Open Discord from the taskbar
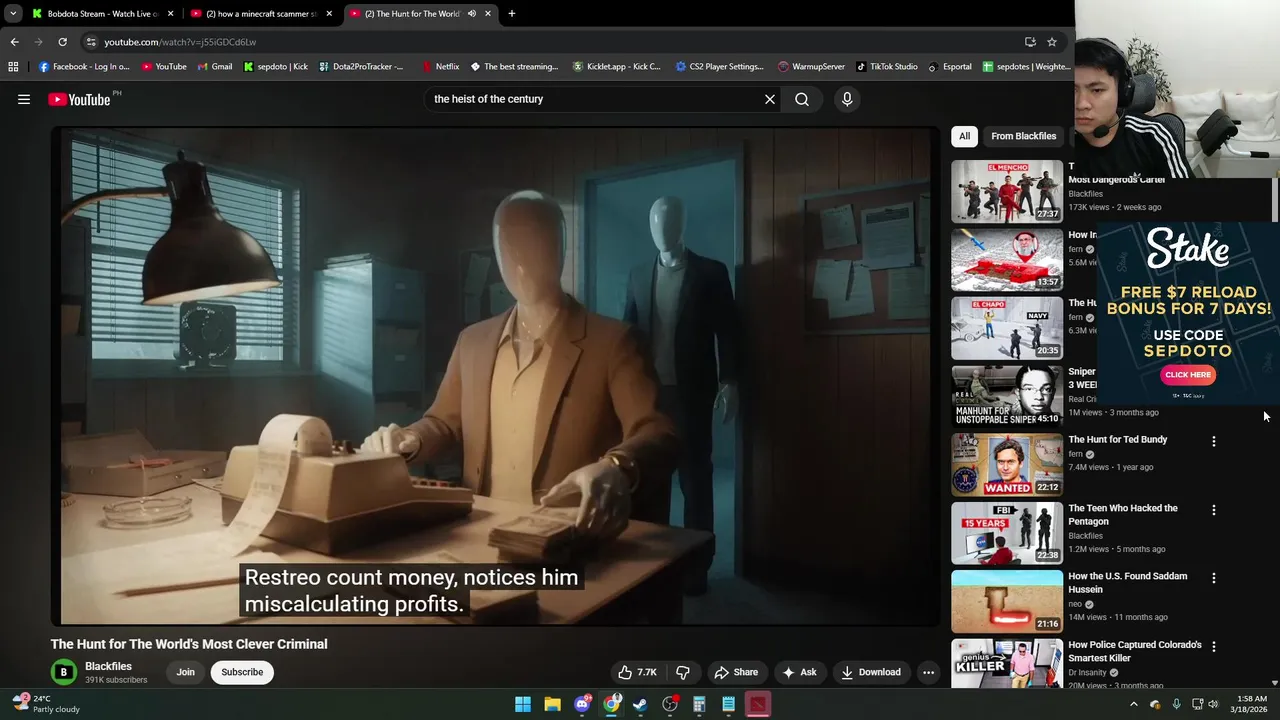The height and width of the screenshot is (720, 1280). coord(582,704)
